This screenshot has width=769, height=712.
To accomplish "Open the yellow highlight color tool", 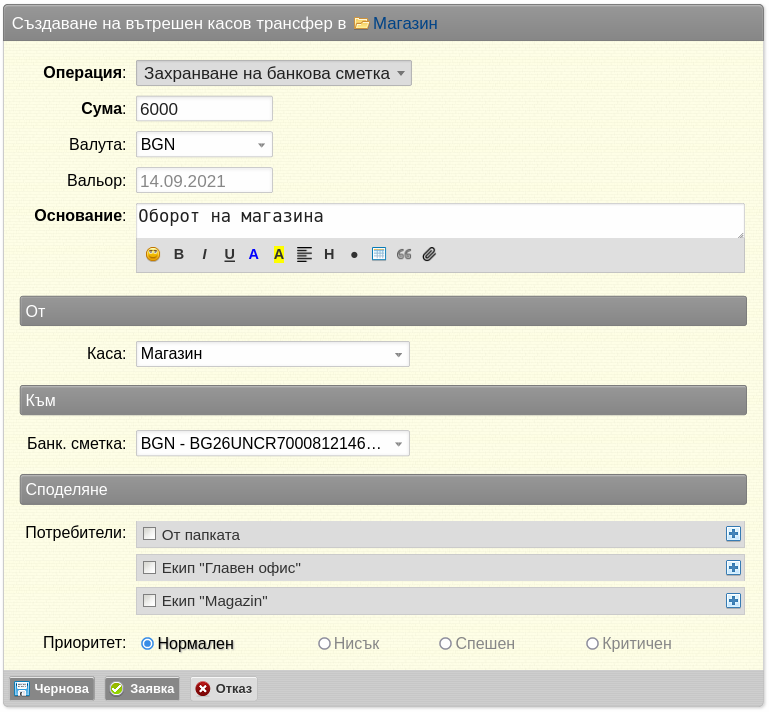I will pyautogui.click(x=279, y=254).
